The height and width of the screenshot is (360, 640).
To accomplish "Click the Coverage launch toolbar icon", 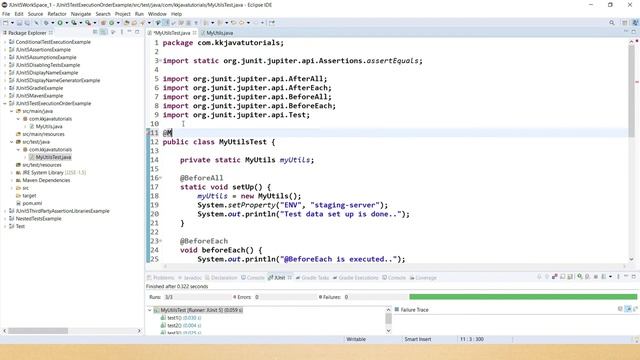I will 74,23.
